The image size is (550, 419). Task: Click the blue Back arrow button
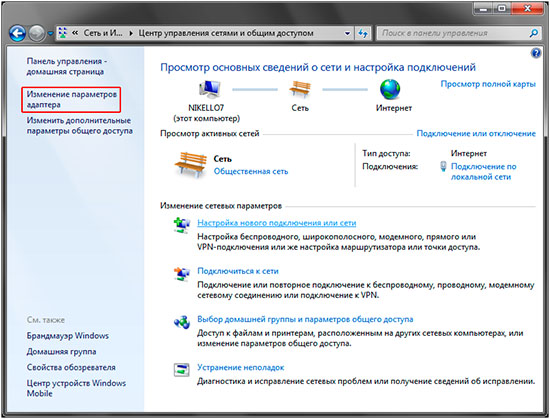tap(18, 33)
